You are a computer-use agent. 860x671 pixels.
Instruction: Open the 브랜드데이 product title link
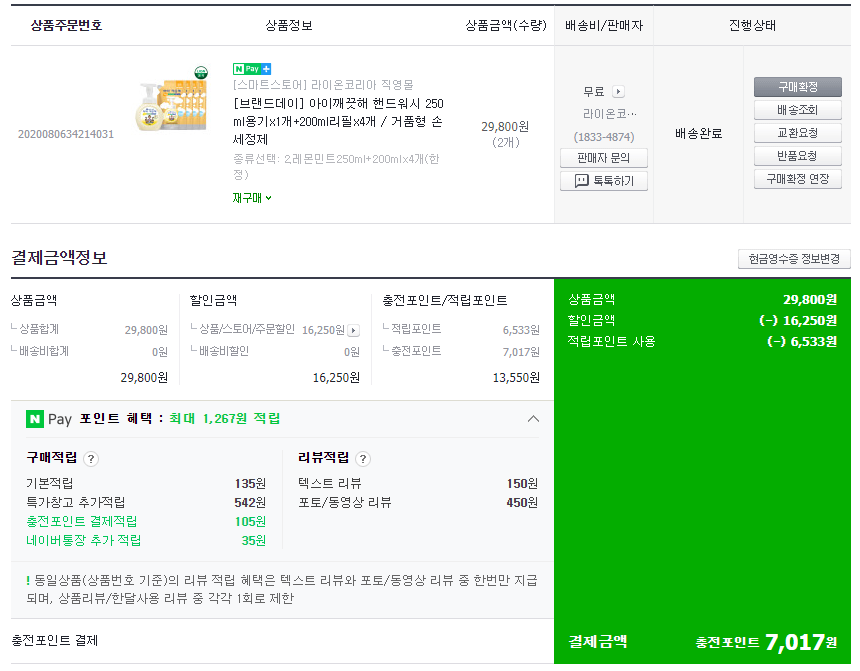pos(338,121)
